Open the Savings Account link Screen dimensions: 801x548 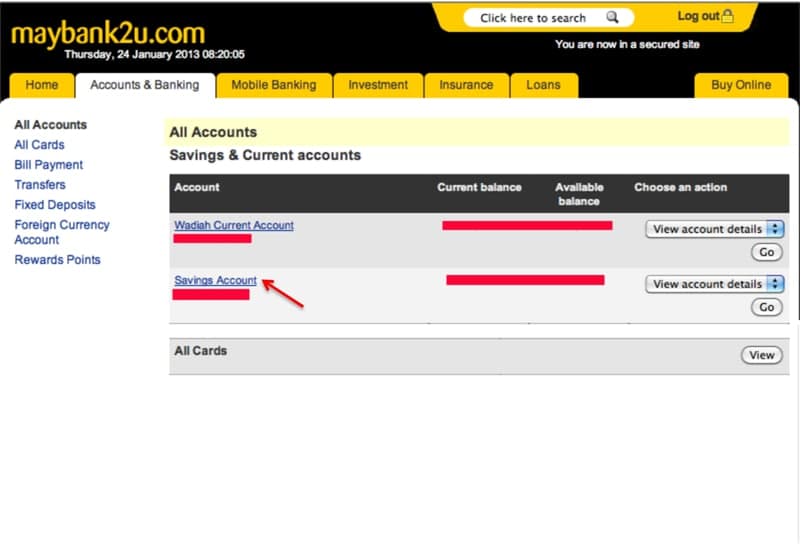coord(215,280)
